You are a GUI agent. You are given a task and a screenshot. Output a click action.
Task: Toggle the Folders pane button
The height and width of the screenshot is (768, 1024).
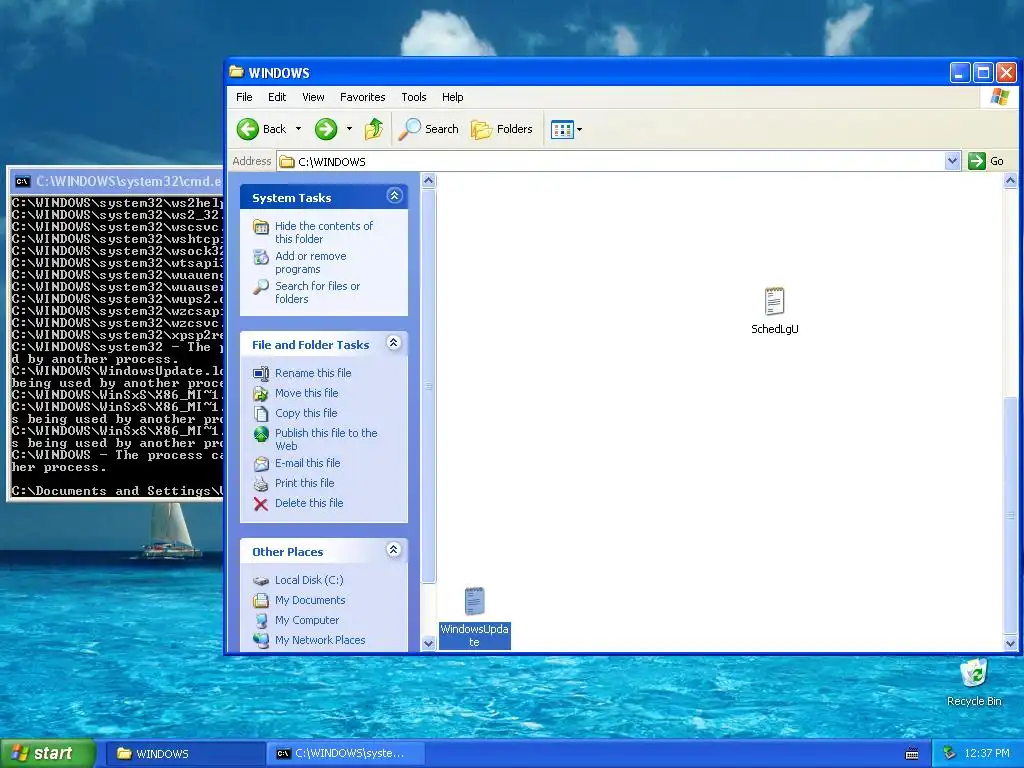click(x=502, y=129)
